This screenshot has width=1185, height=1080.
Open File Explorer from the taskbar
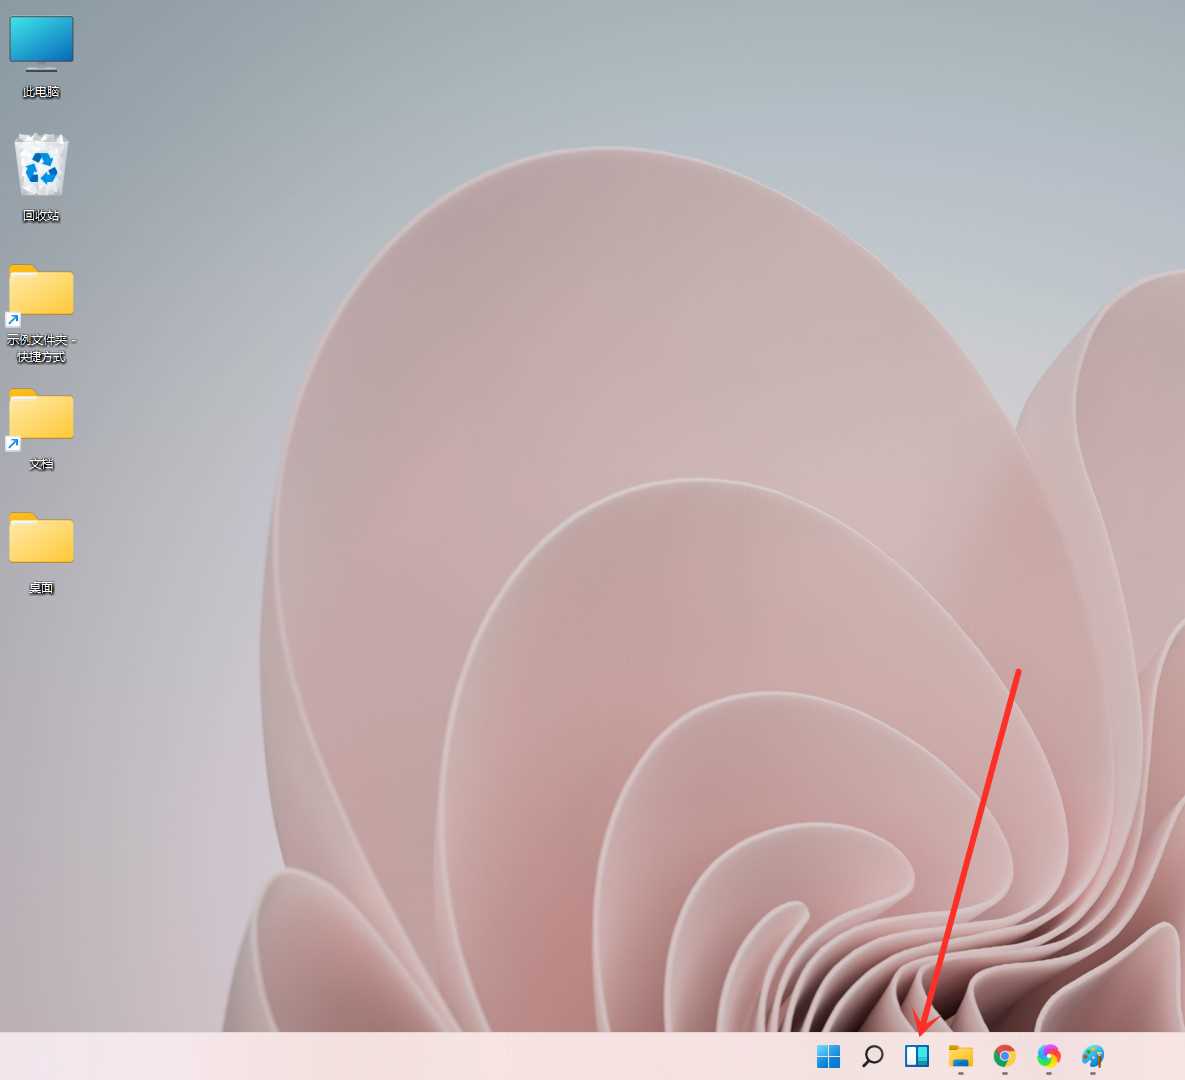961,1056
